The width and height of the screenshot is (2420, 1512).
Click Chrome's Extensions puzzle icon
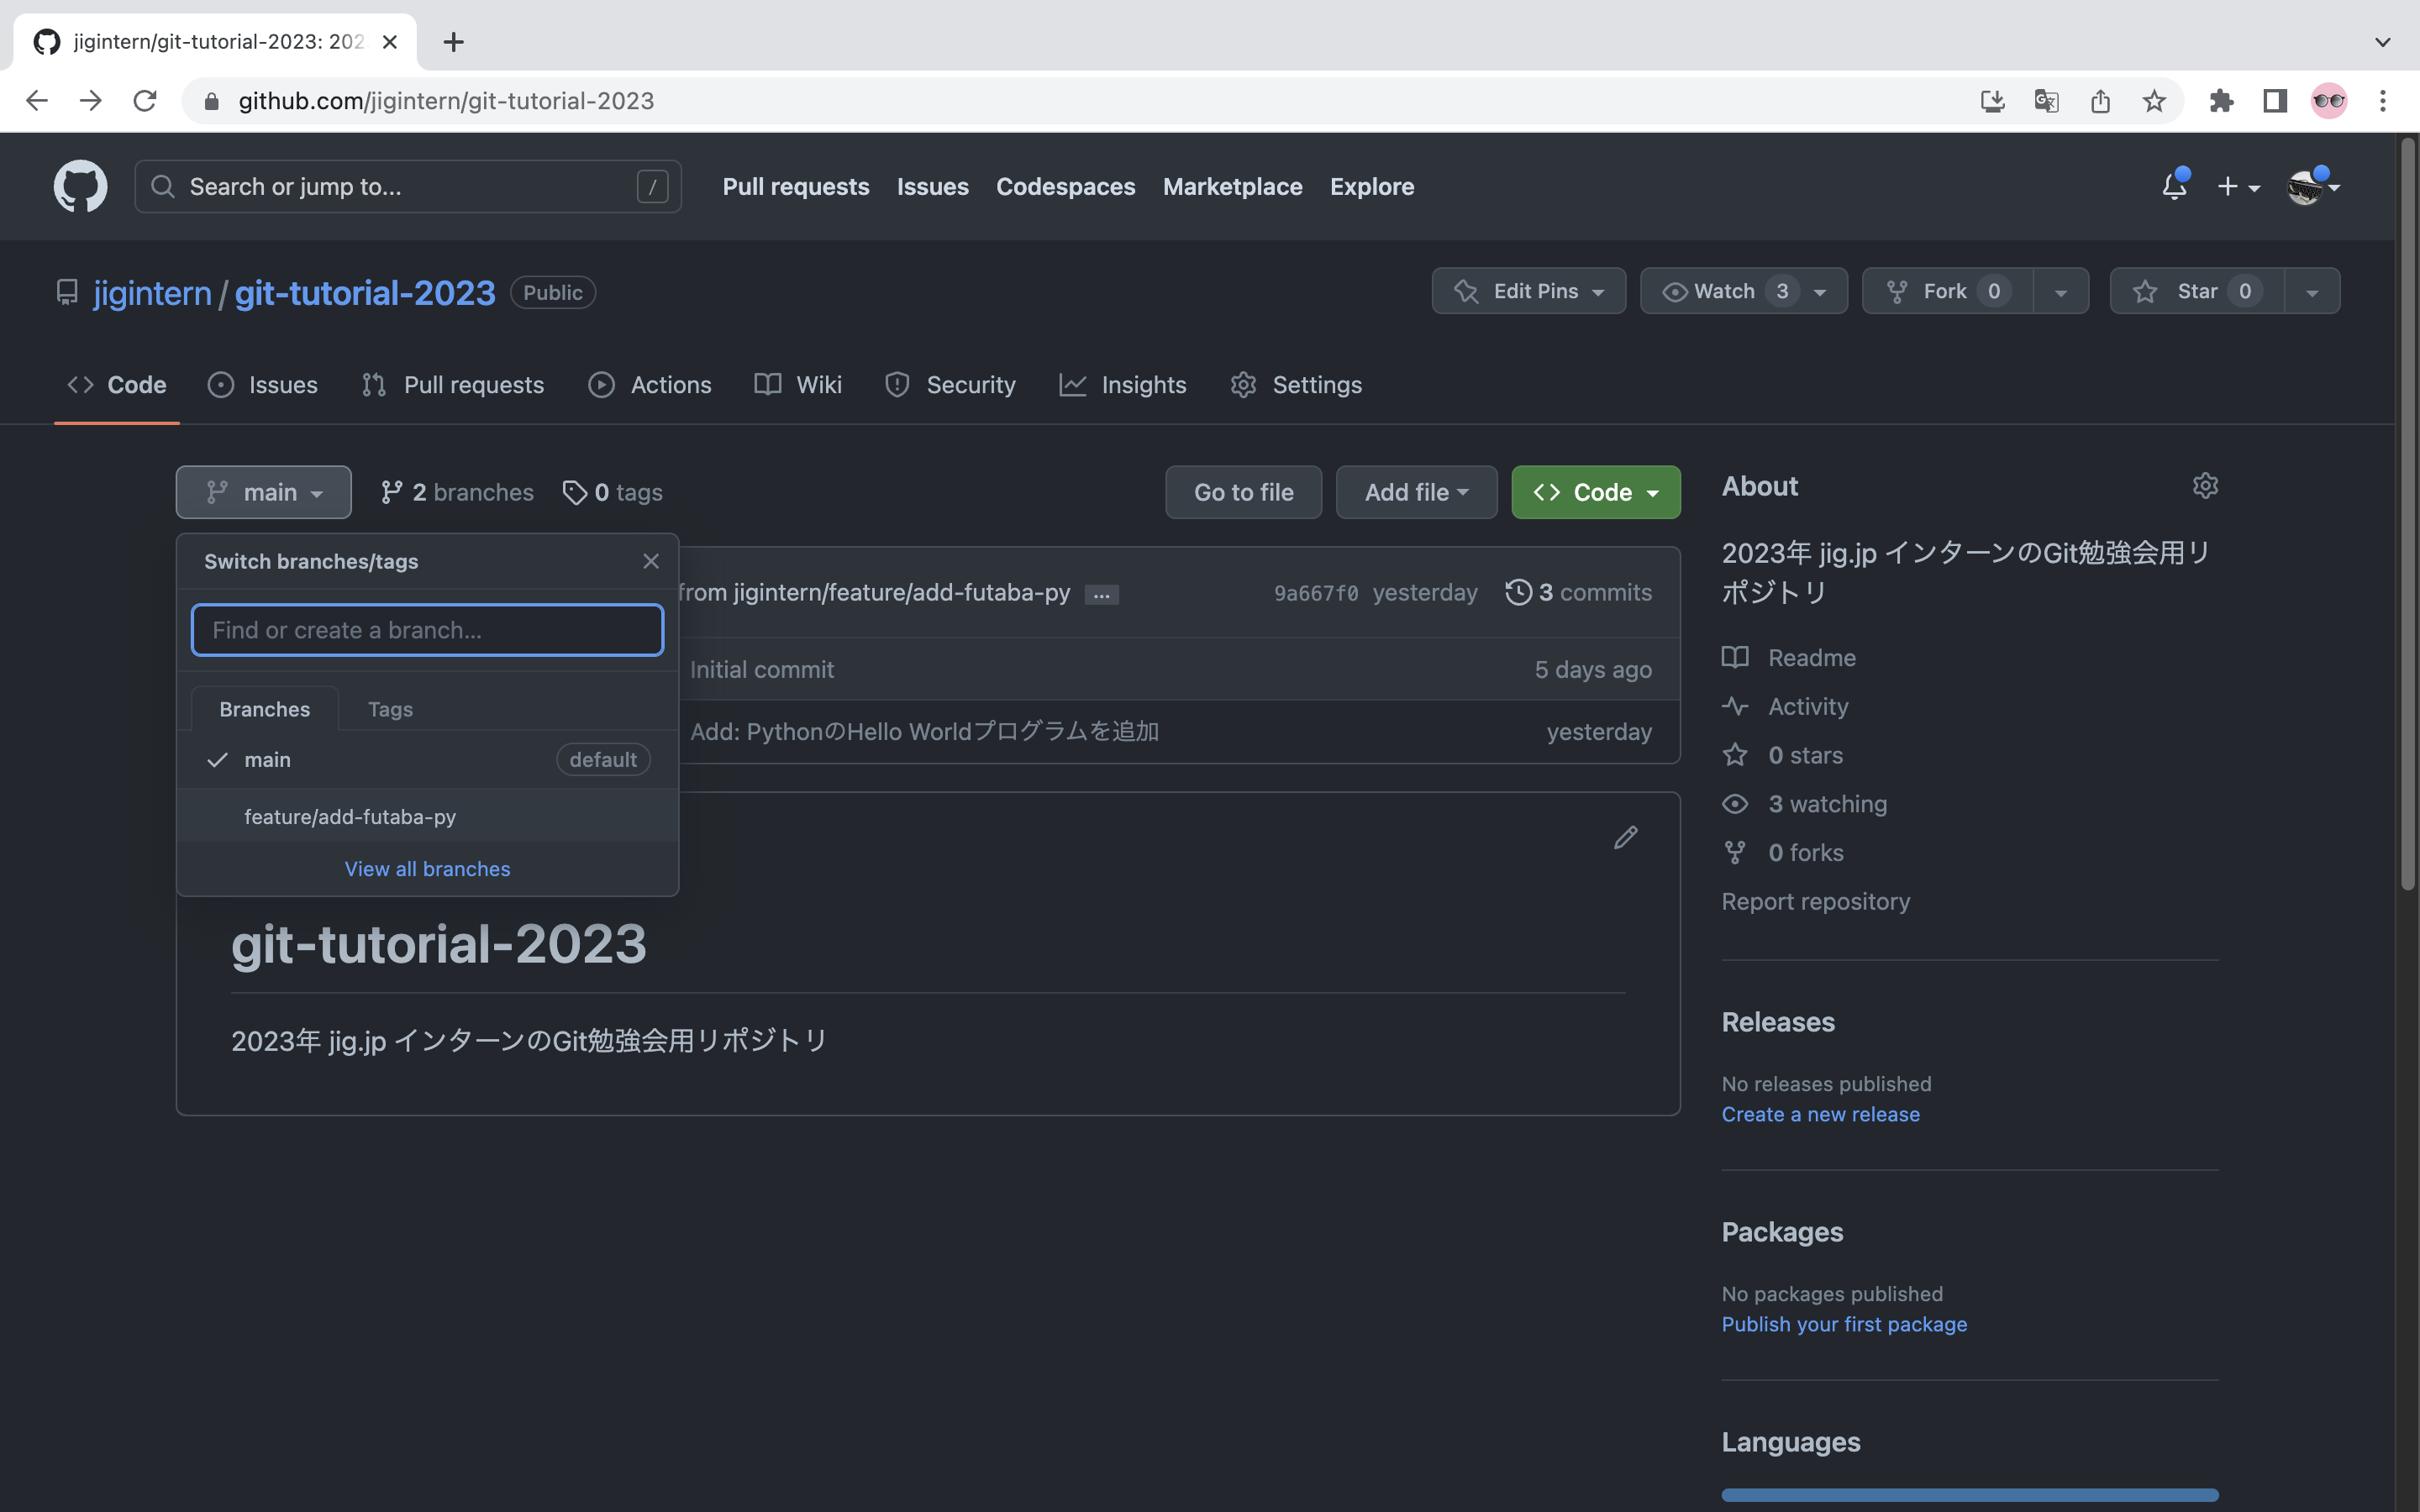[x=2221, y=101]
